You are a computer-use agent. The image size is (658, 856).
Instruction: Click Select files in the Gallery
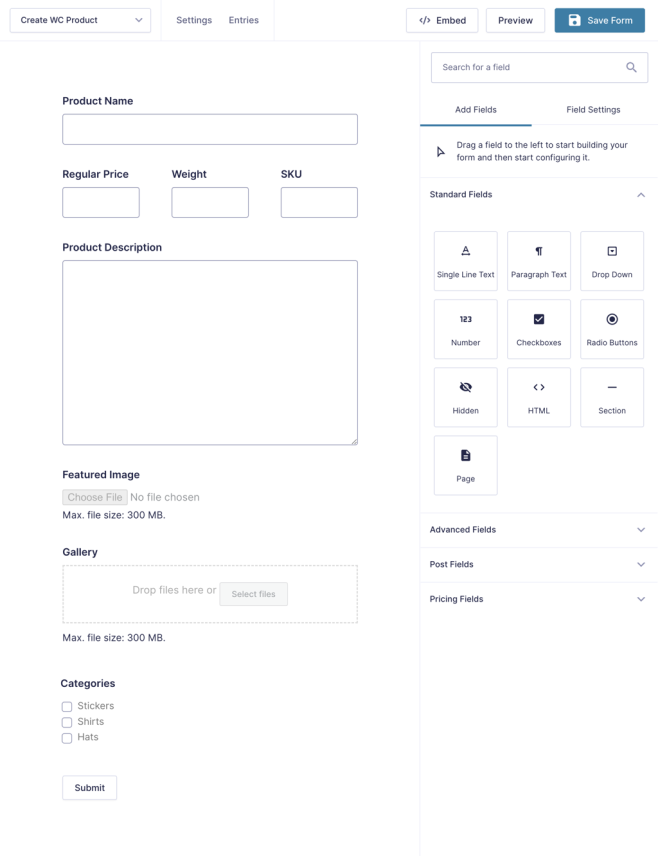(x=253, y=594)
